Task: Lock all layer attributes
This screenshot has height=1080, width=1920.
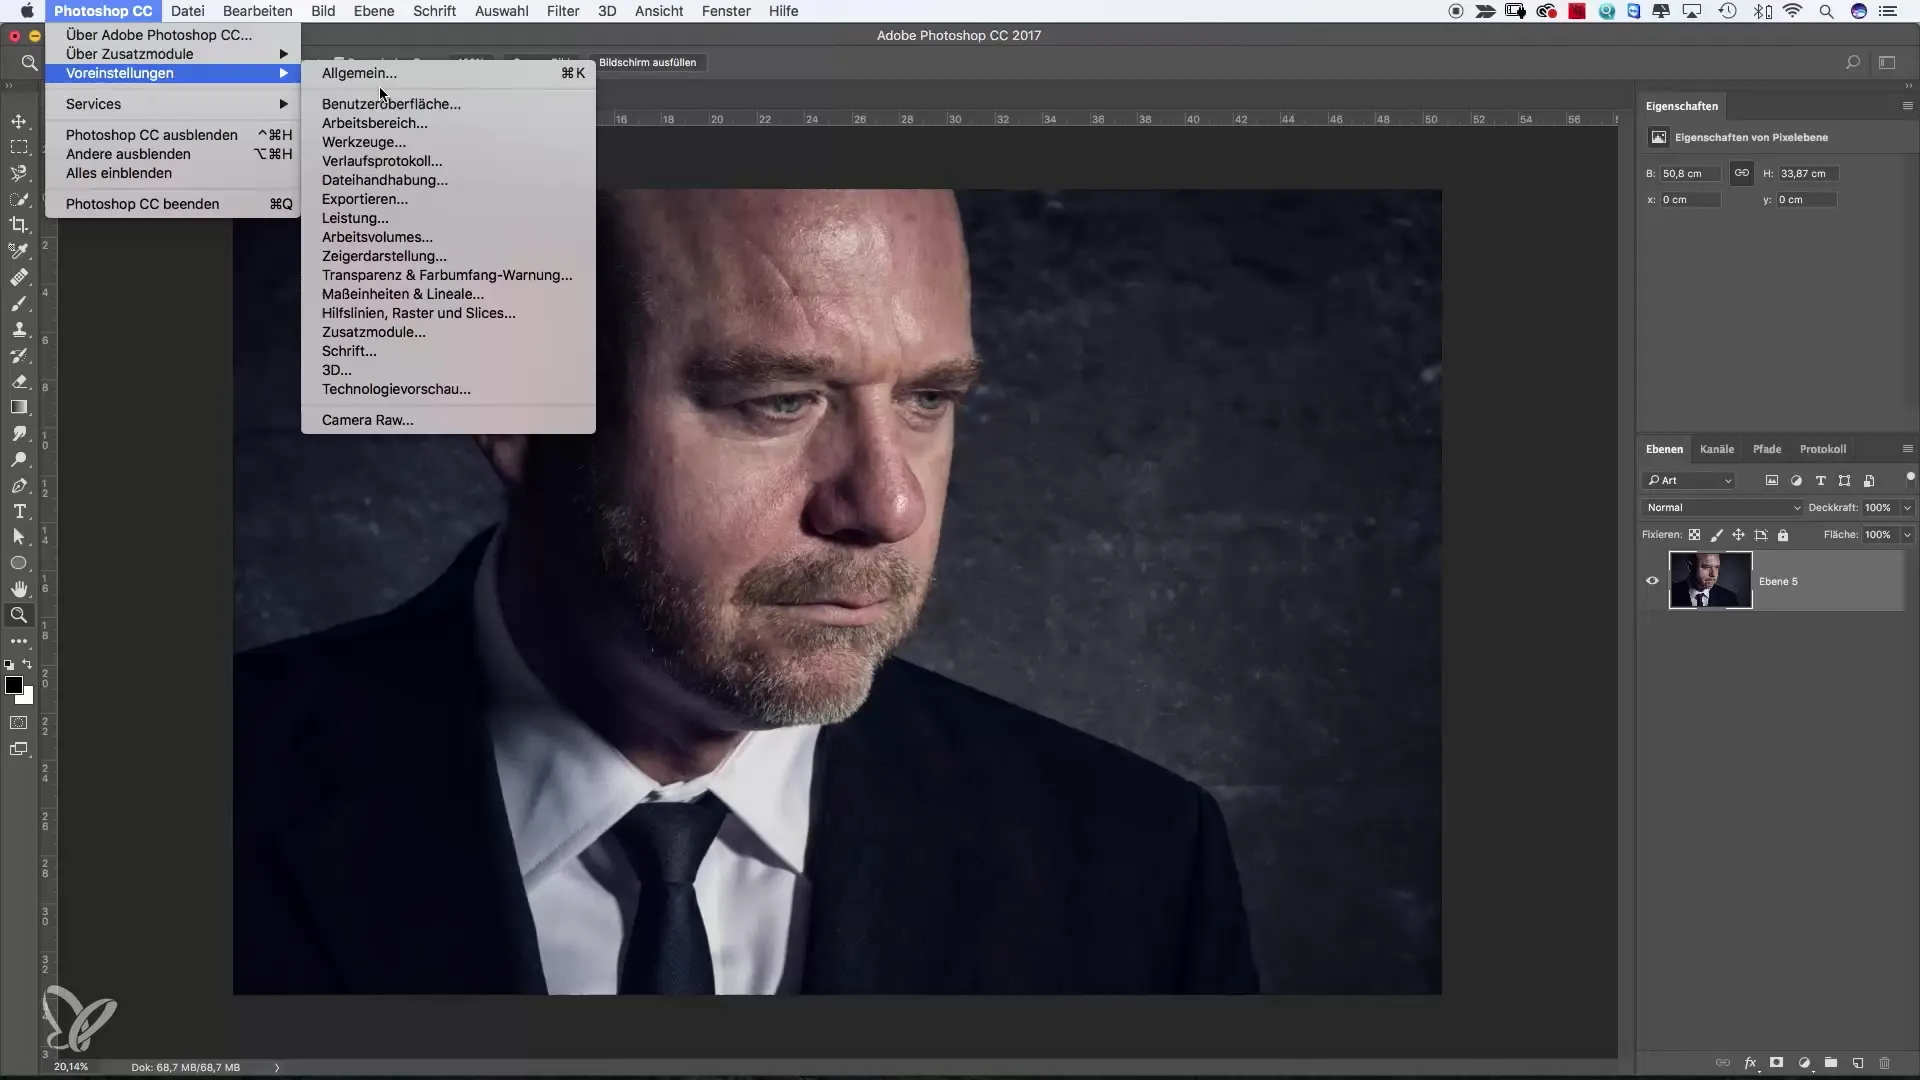Action: (1783, 535)
